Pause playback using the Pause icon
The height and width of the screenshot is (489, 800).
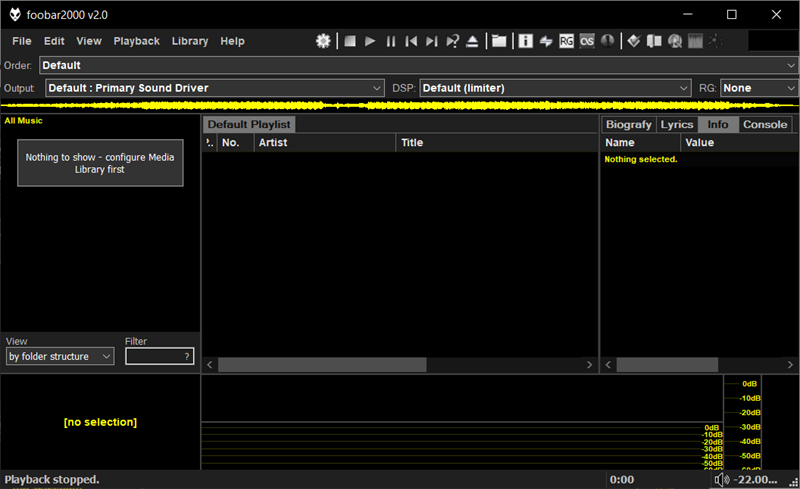coord(391,41)
